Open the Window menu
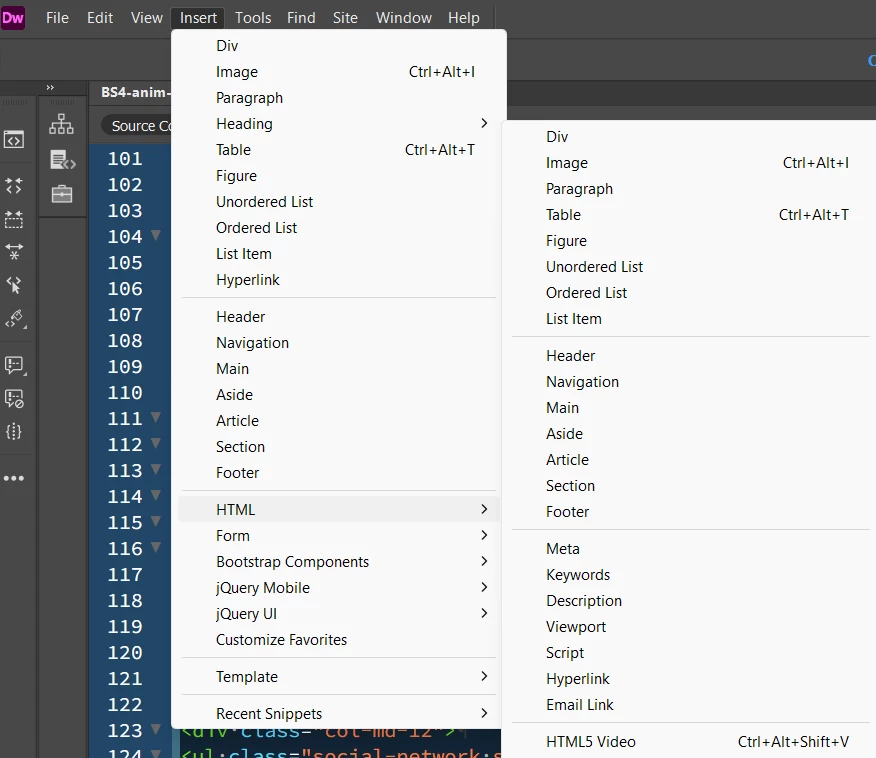The height and width of the screenshot is (758, 876). pyautogui.click(x=403, y=18)
